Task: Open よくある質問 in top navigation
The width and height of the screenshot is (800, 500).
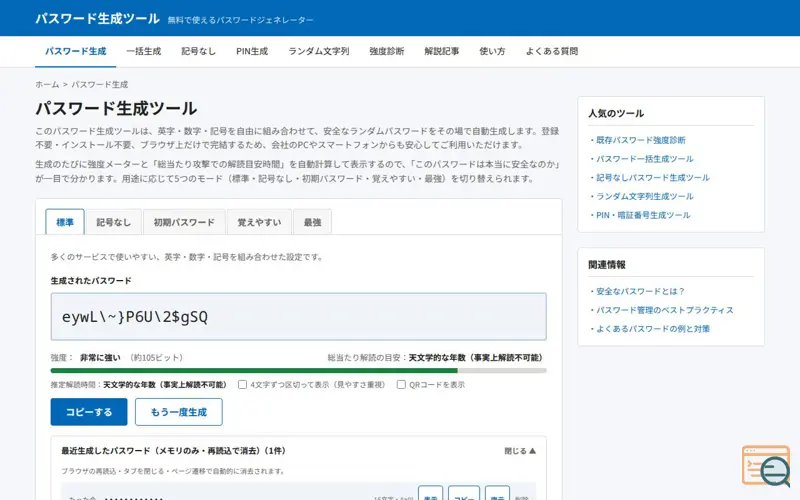Action: point(552,51)
